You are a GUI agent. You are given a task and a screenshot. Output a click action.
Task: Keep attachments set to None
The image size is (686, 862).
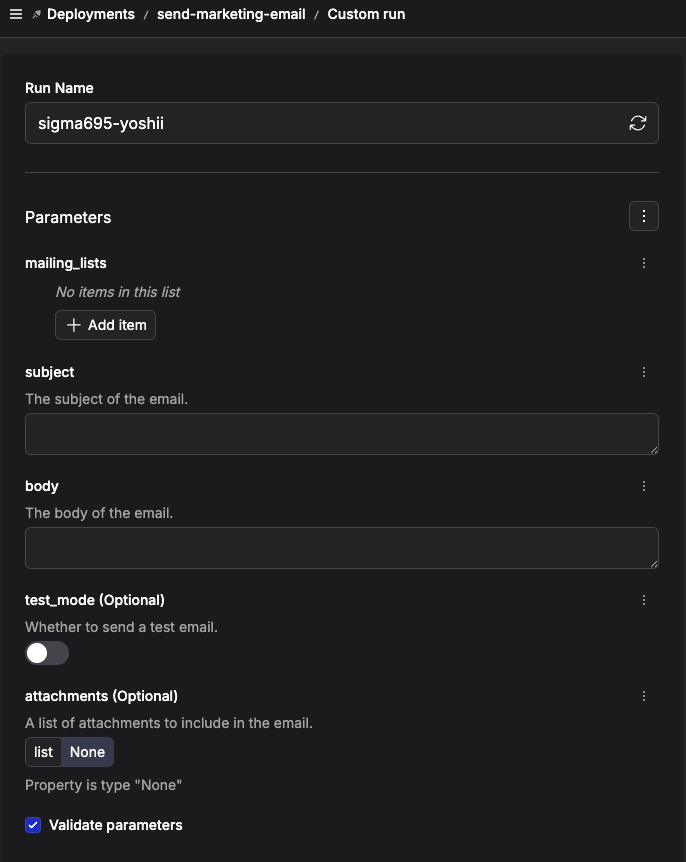pyautogui.click(x=87, y=751)
